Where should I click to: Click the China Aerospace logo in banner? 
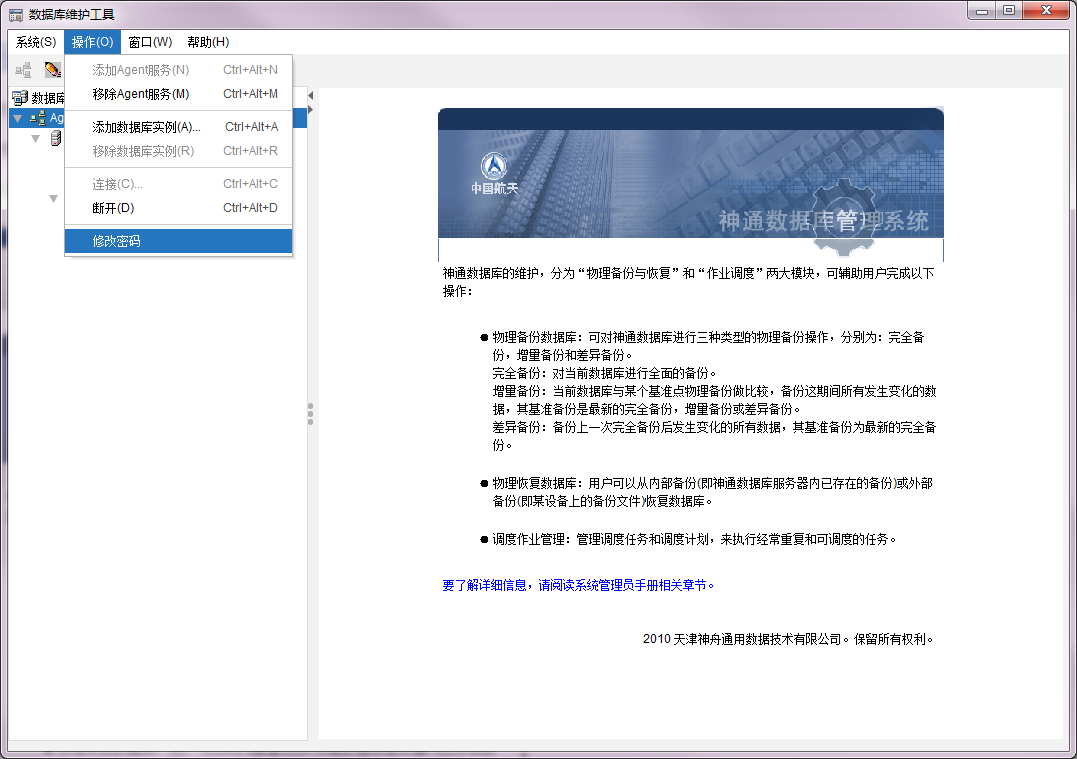point(495,172)
